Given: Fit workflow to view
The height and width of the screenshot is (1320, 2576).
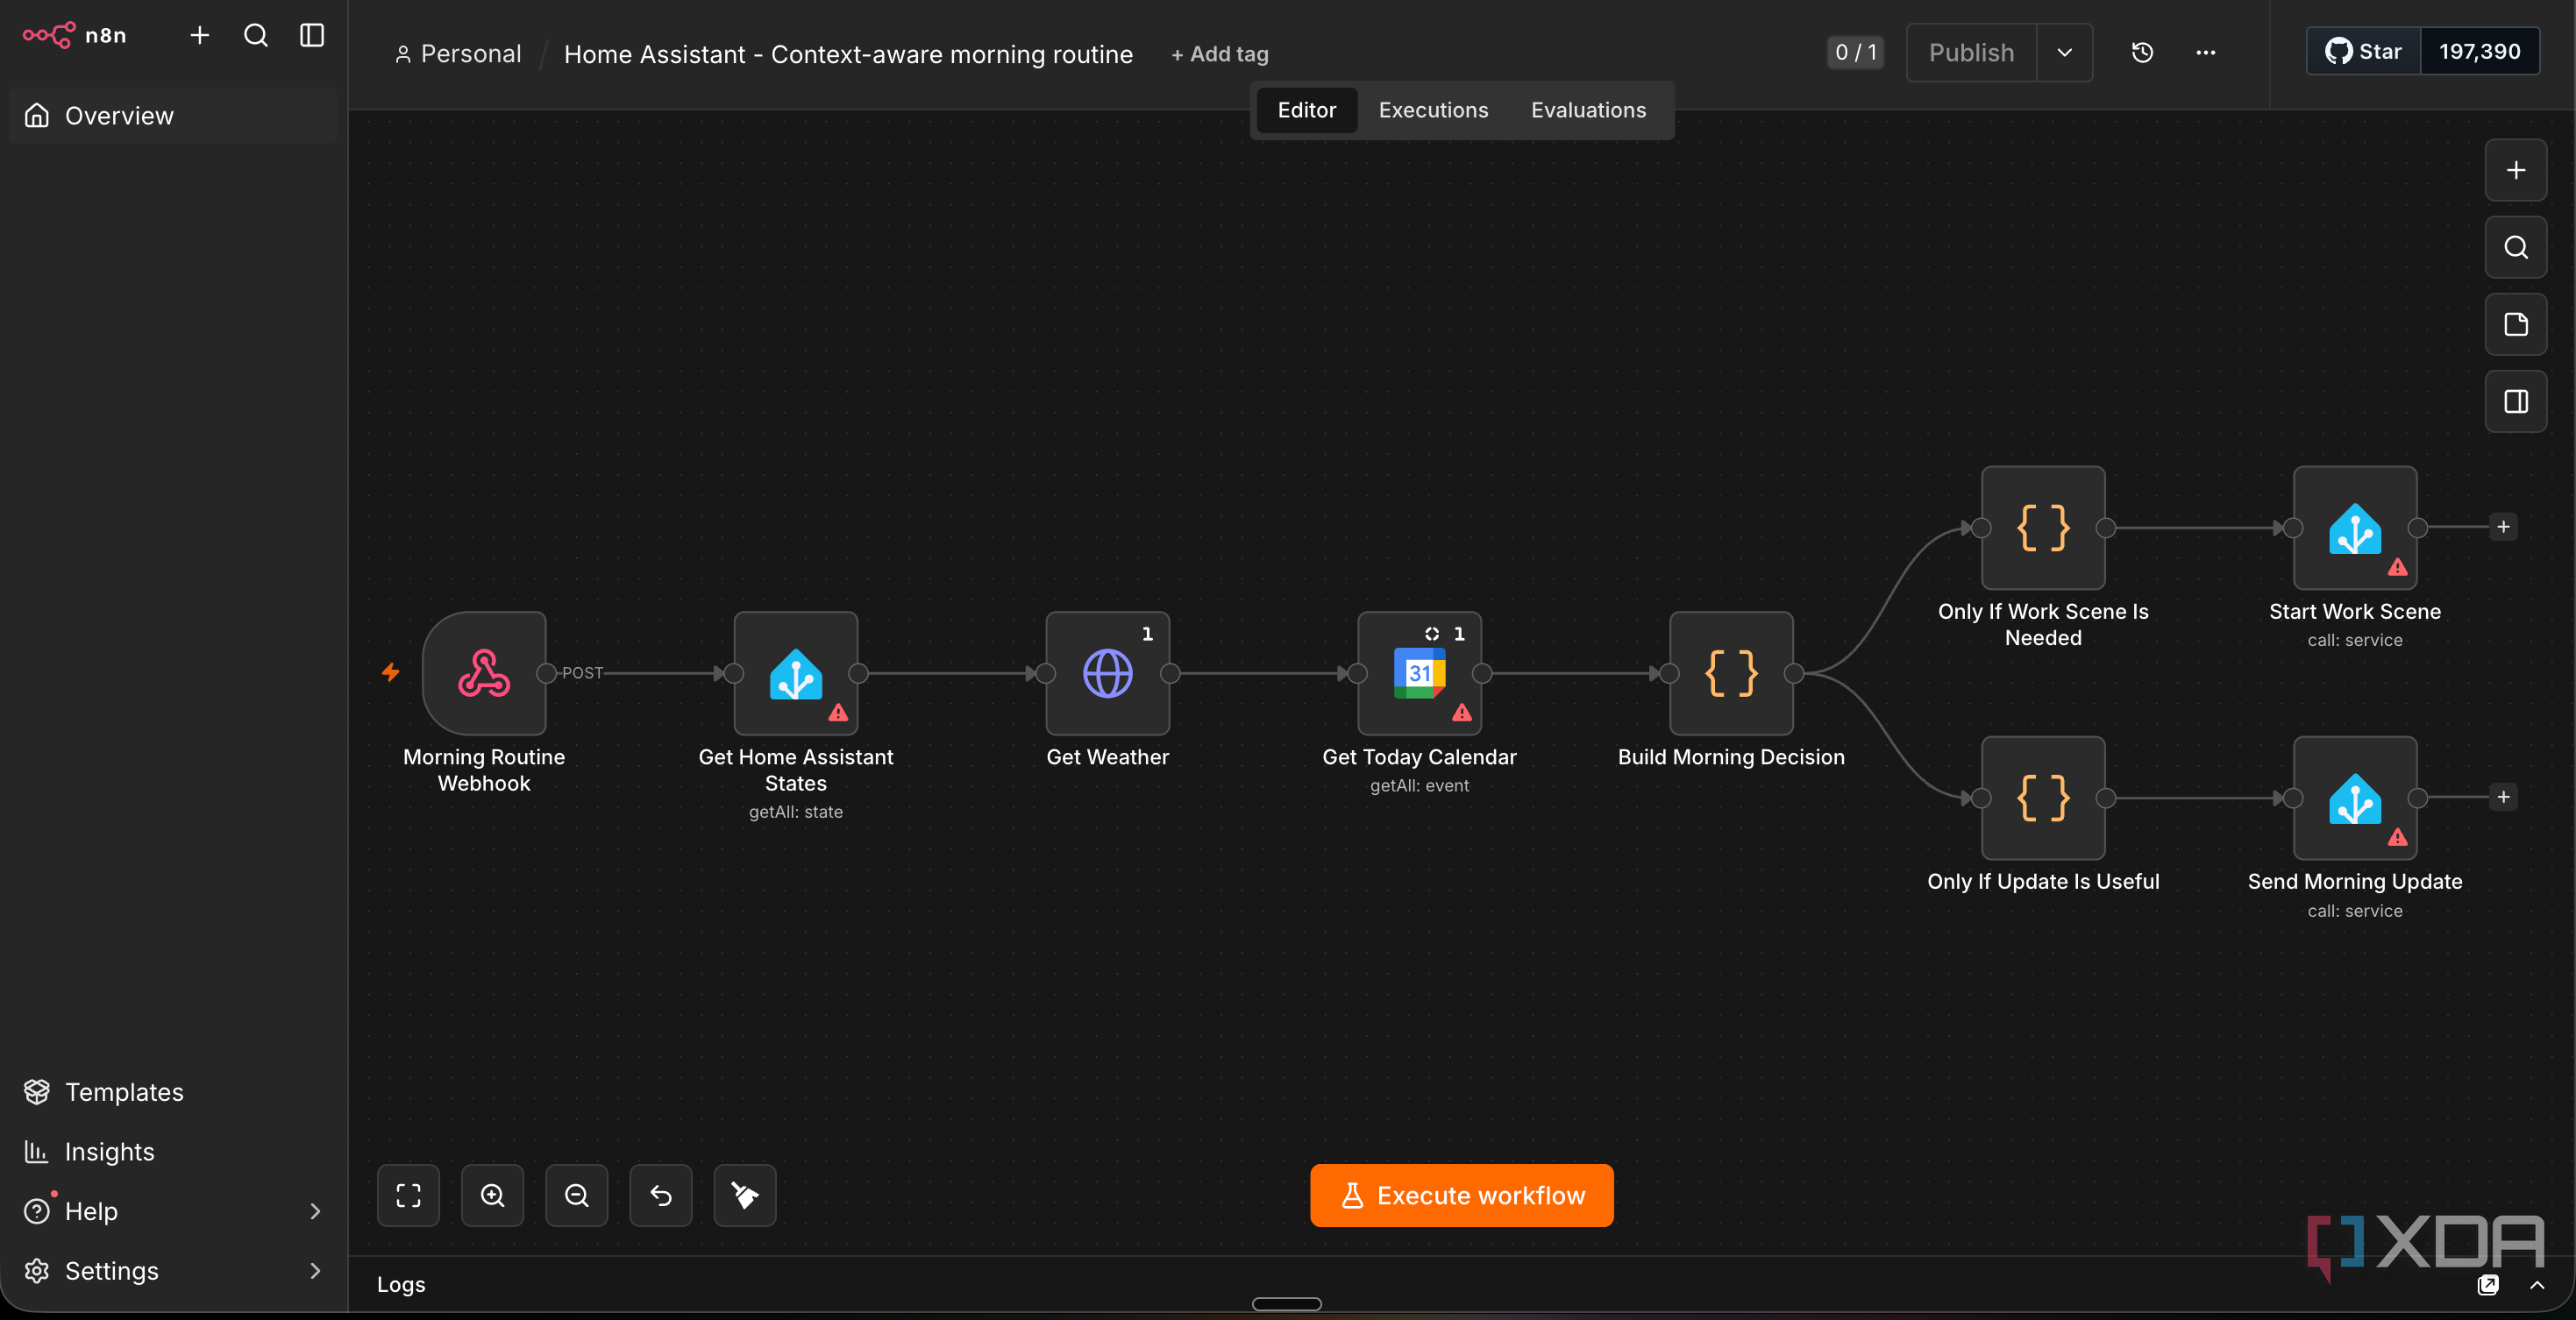Looking at the screenshot, I should [408, 1195].
